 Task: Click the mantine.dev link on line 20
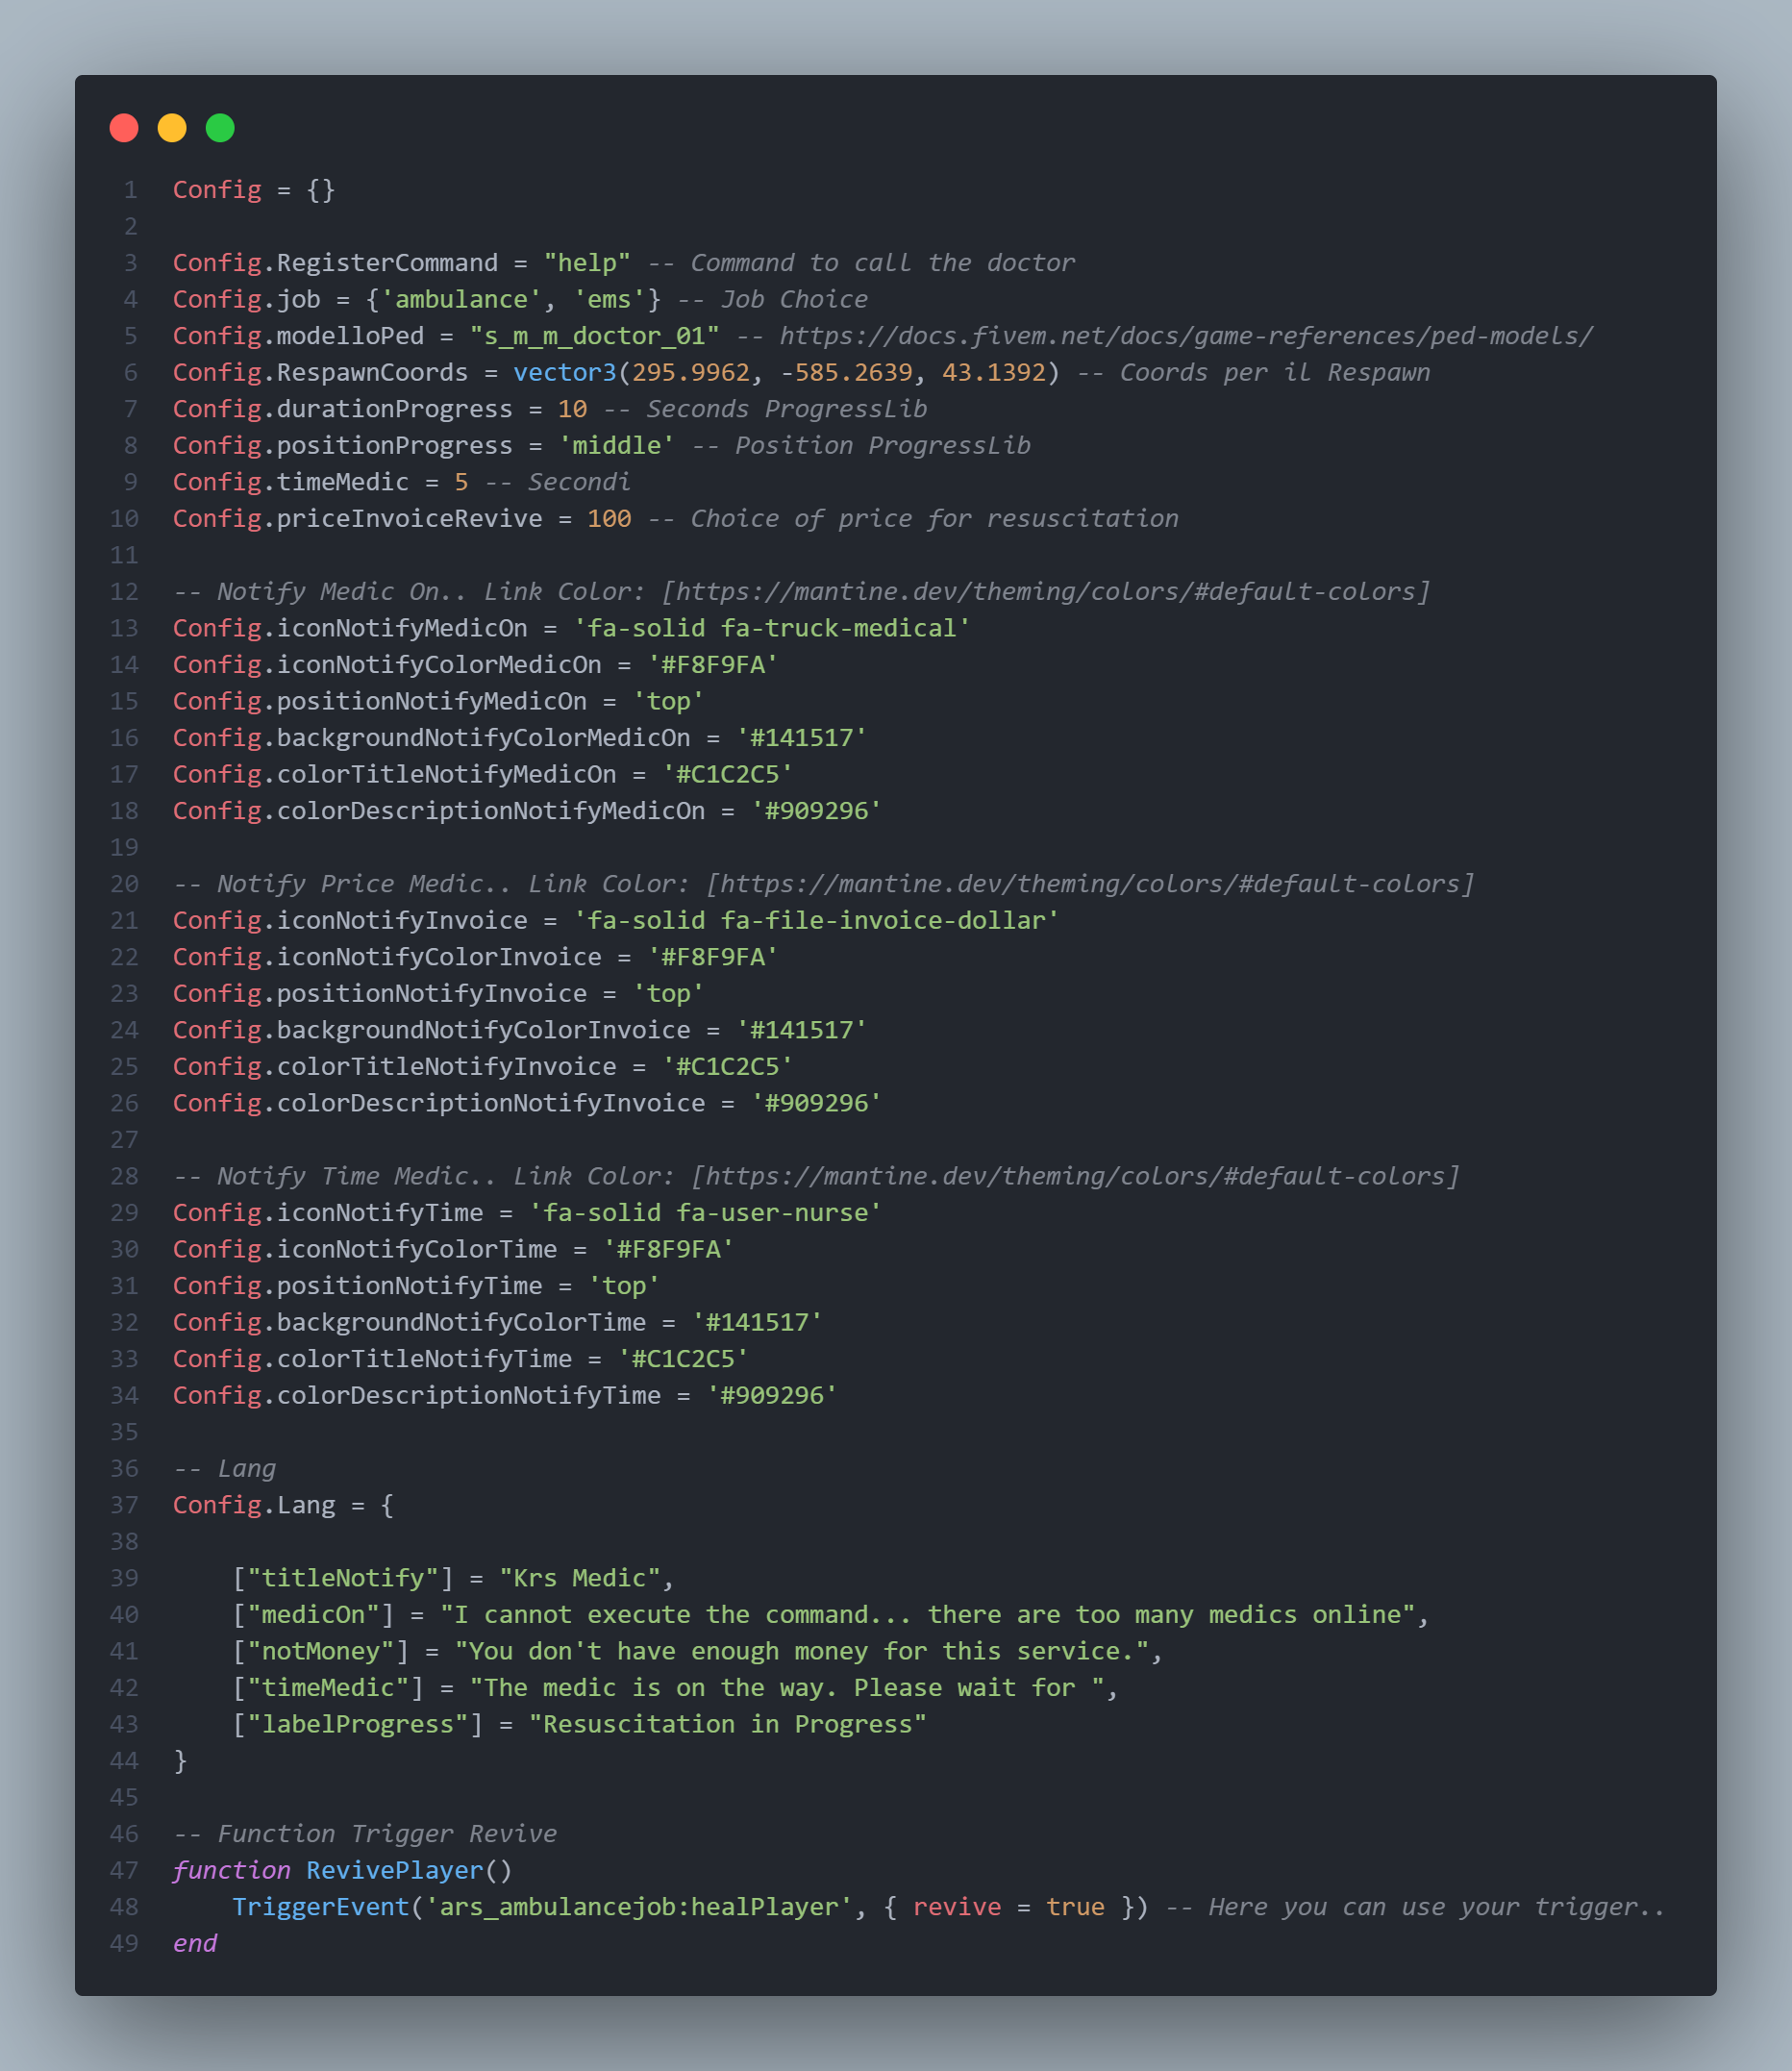tap(1090, 884)
